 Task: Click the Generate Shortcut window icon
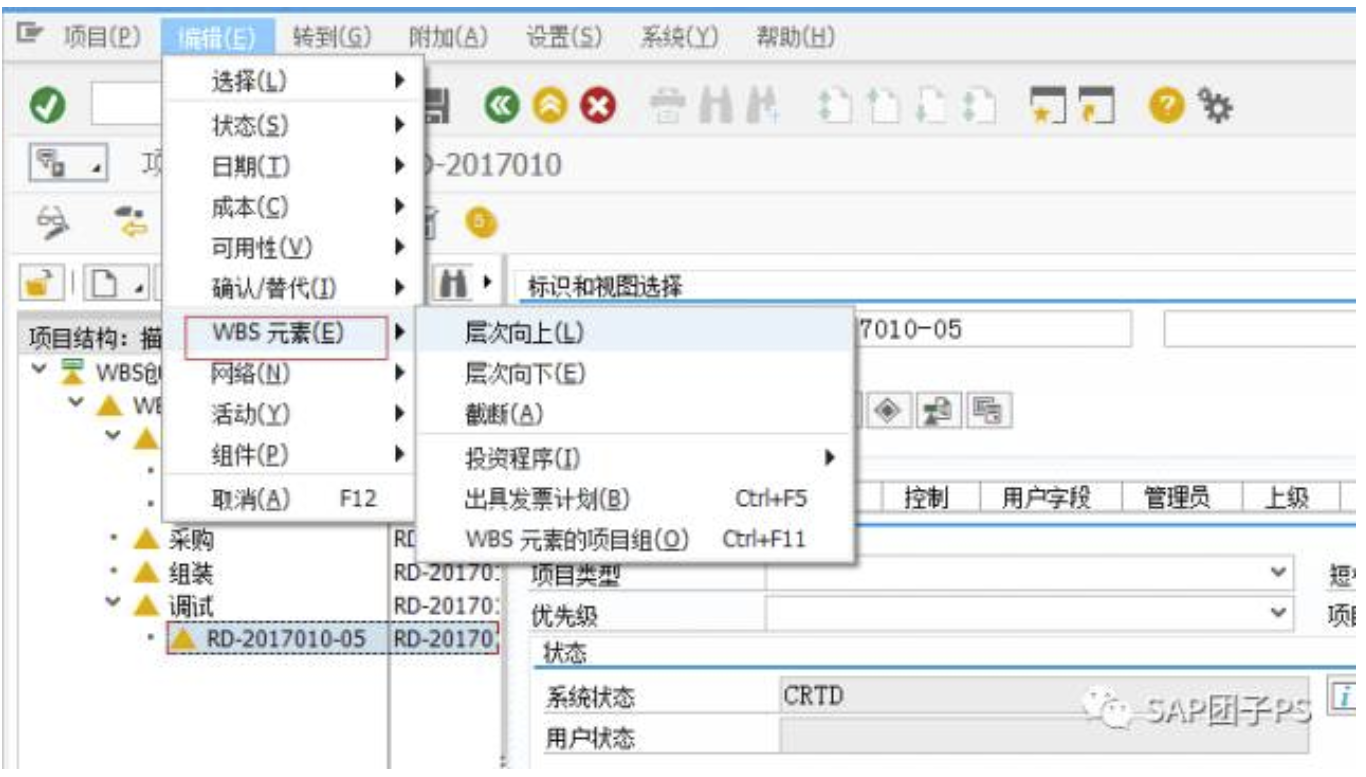[x=1096, y=105]
